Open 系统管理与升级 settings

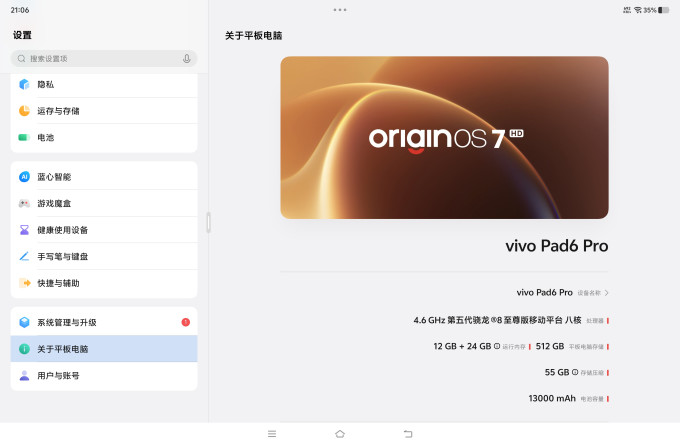click(x=104, y=322)
